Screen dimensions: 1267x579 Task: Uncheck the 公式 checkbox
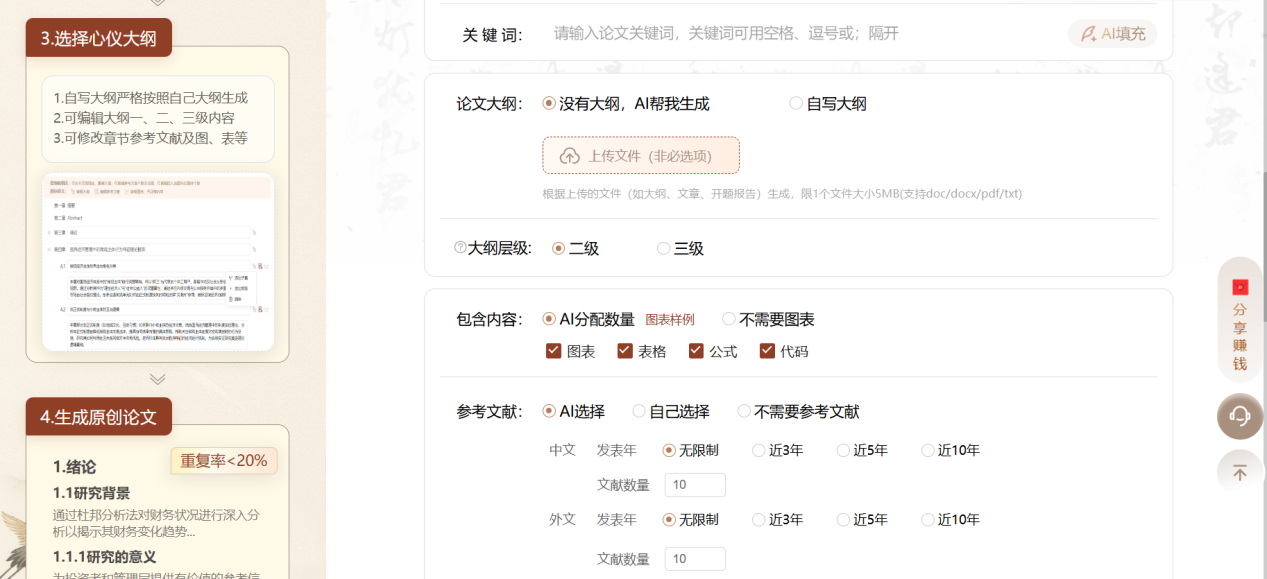(696, 351)
